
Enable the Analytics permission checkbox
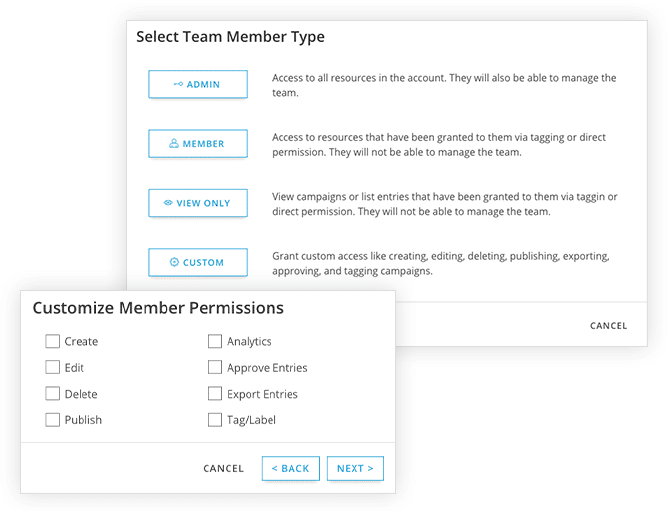215,341
